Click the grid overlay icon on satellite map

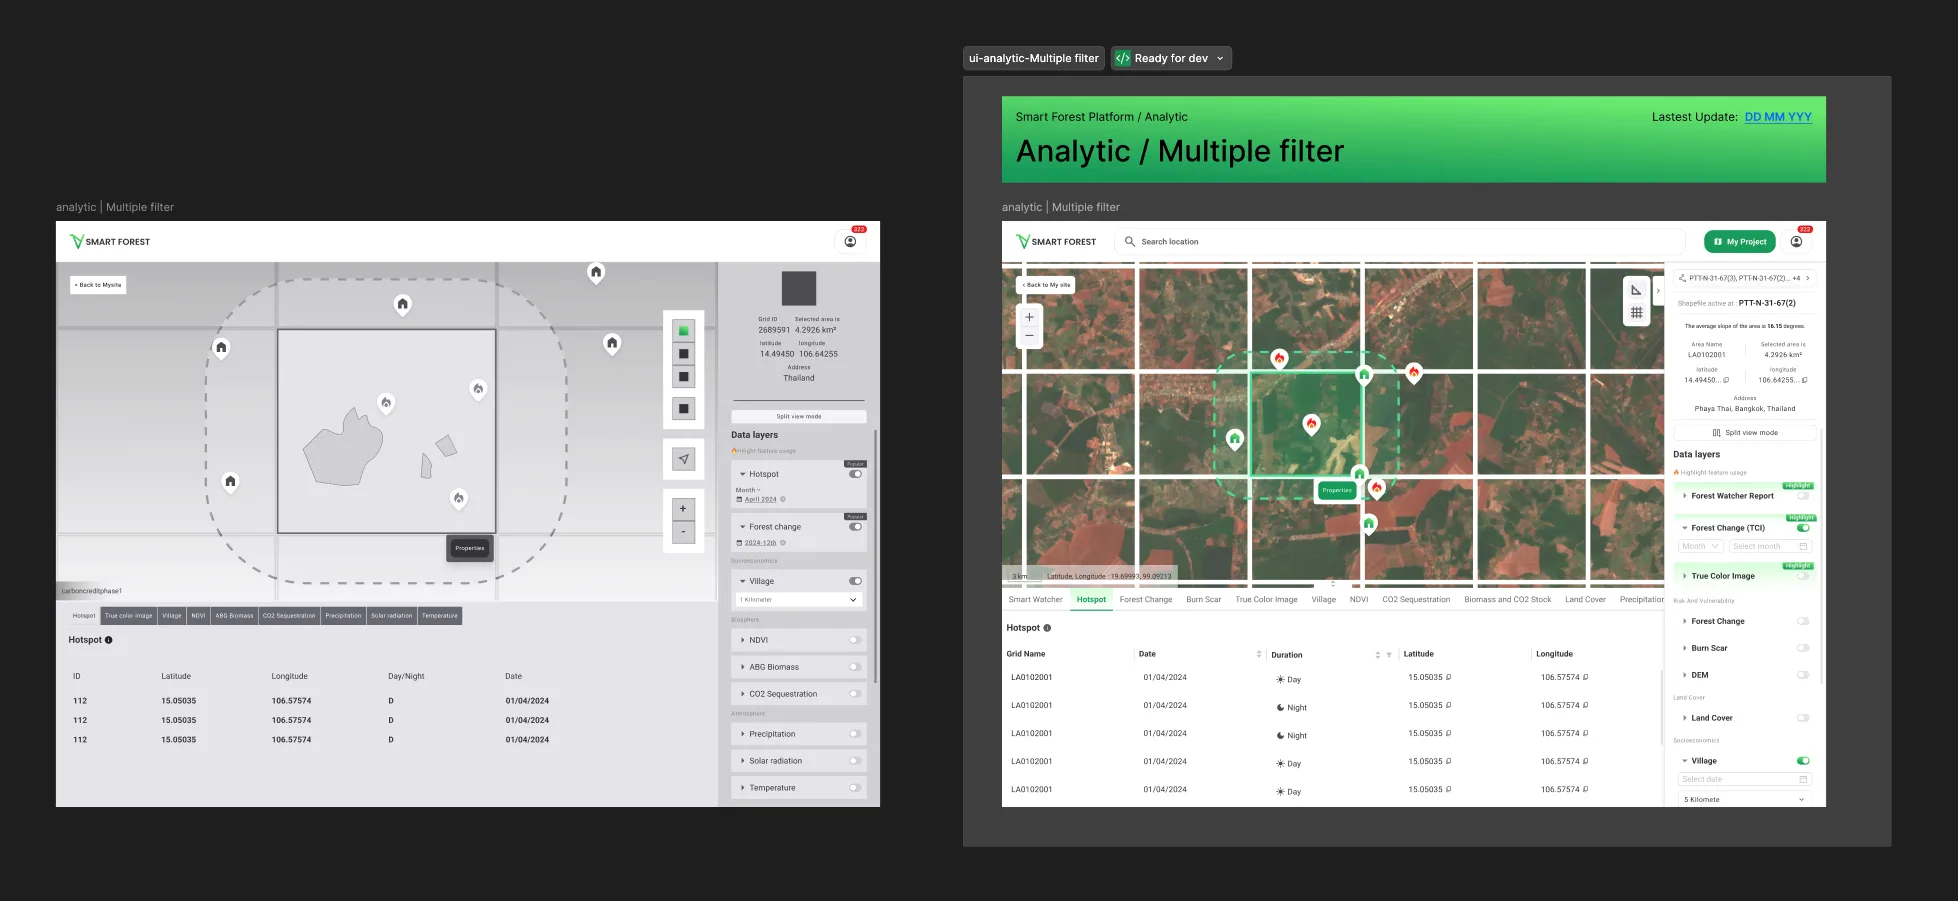1636,313
